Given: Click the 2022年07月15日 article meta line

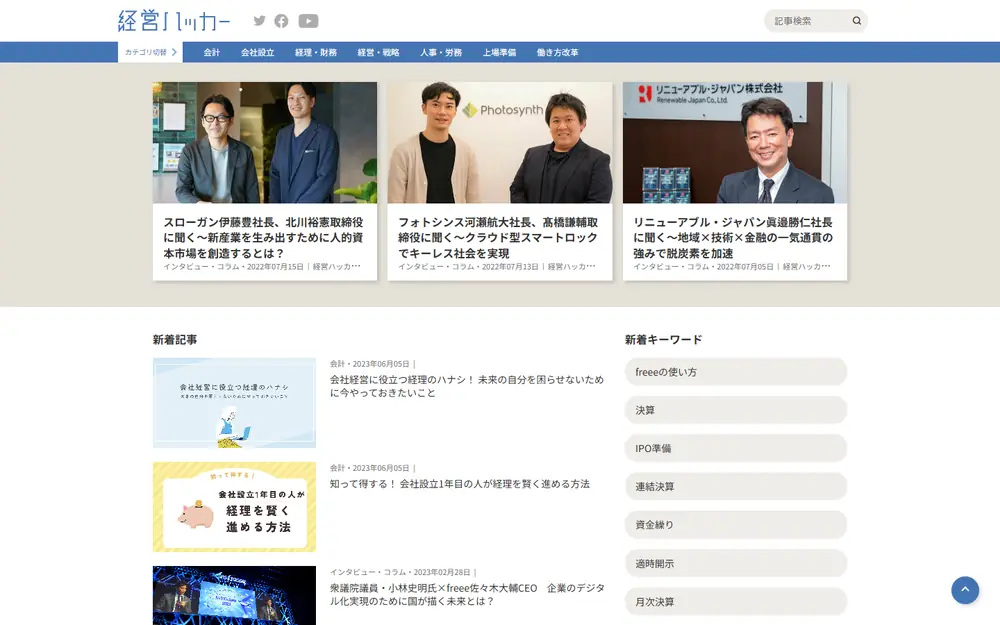Looking at the screenshot, I should (x=262, y=267).
